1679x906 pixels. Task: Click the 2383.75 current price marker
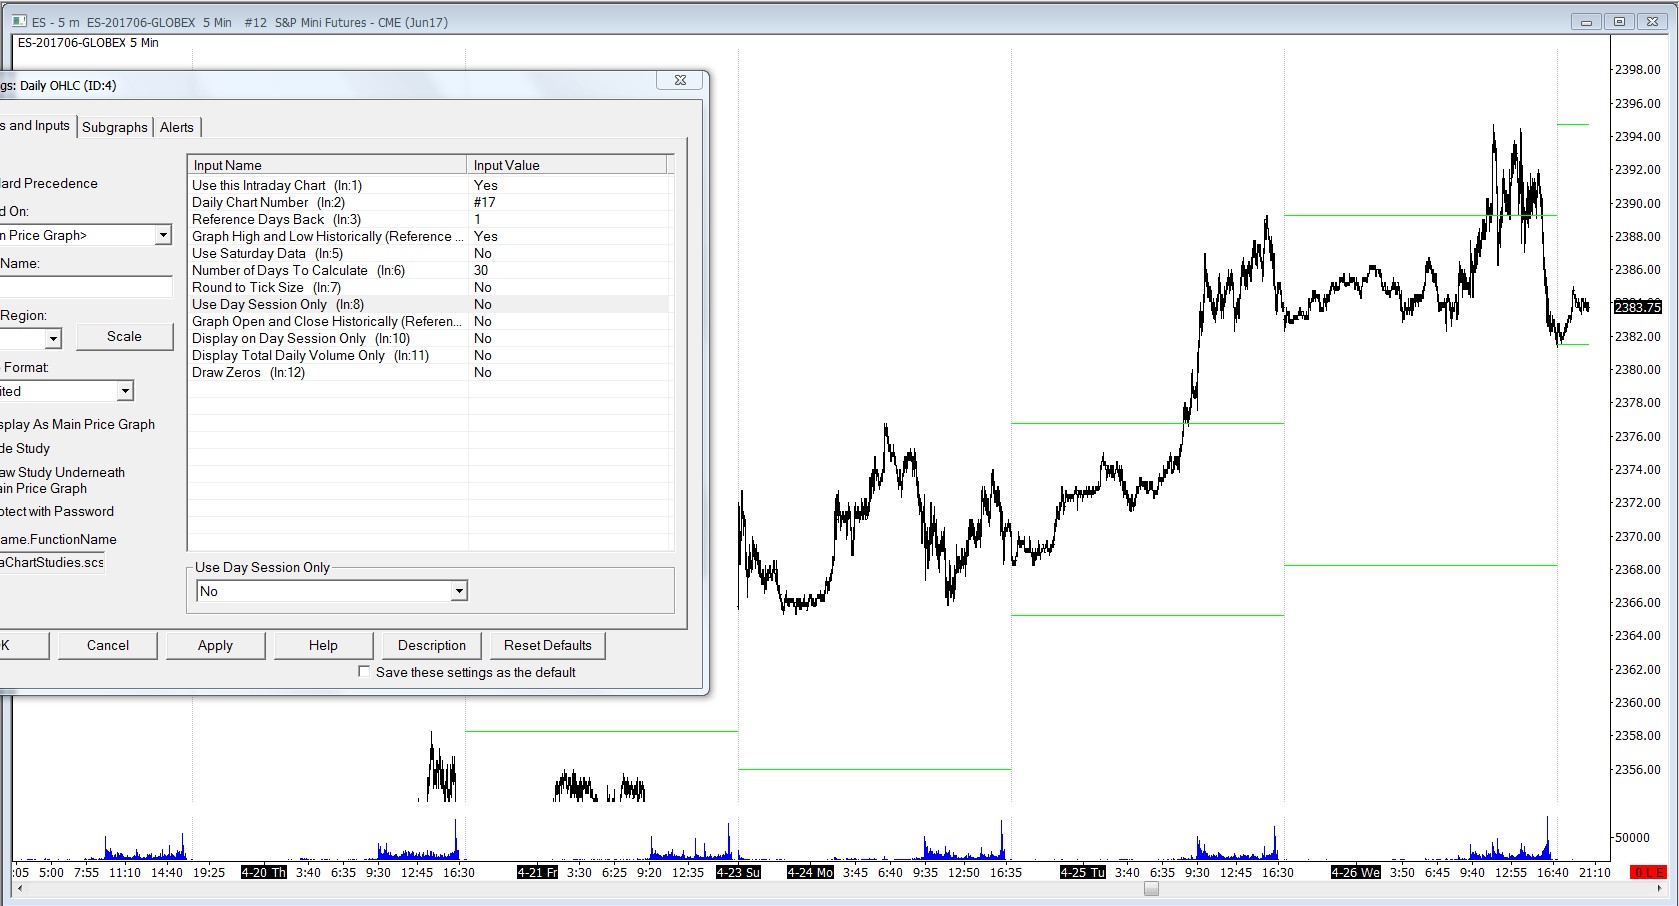click(1637, 307)
